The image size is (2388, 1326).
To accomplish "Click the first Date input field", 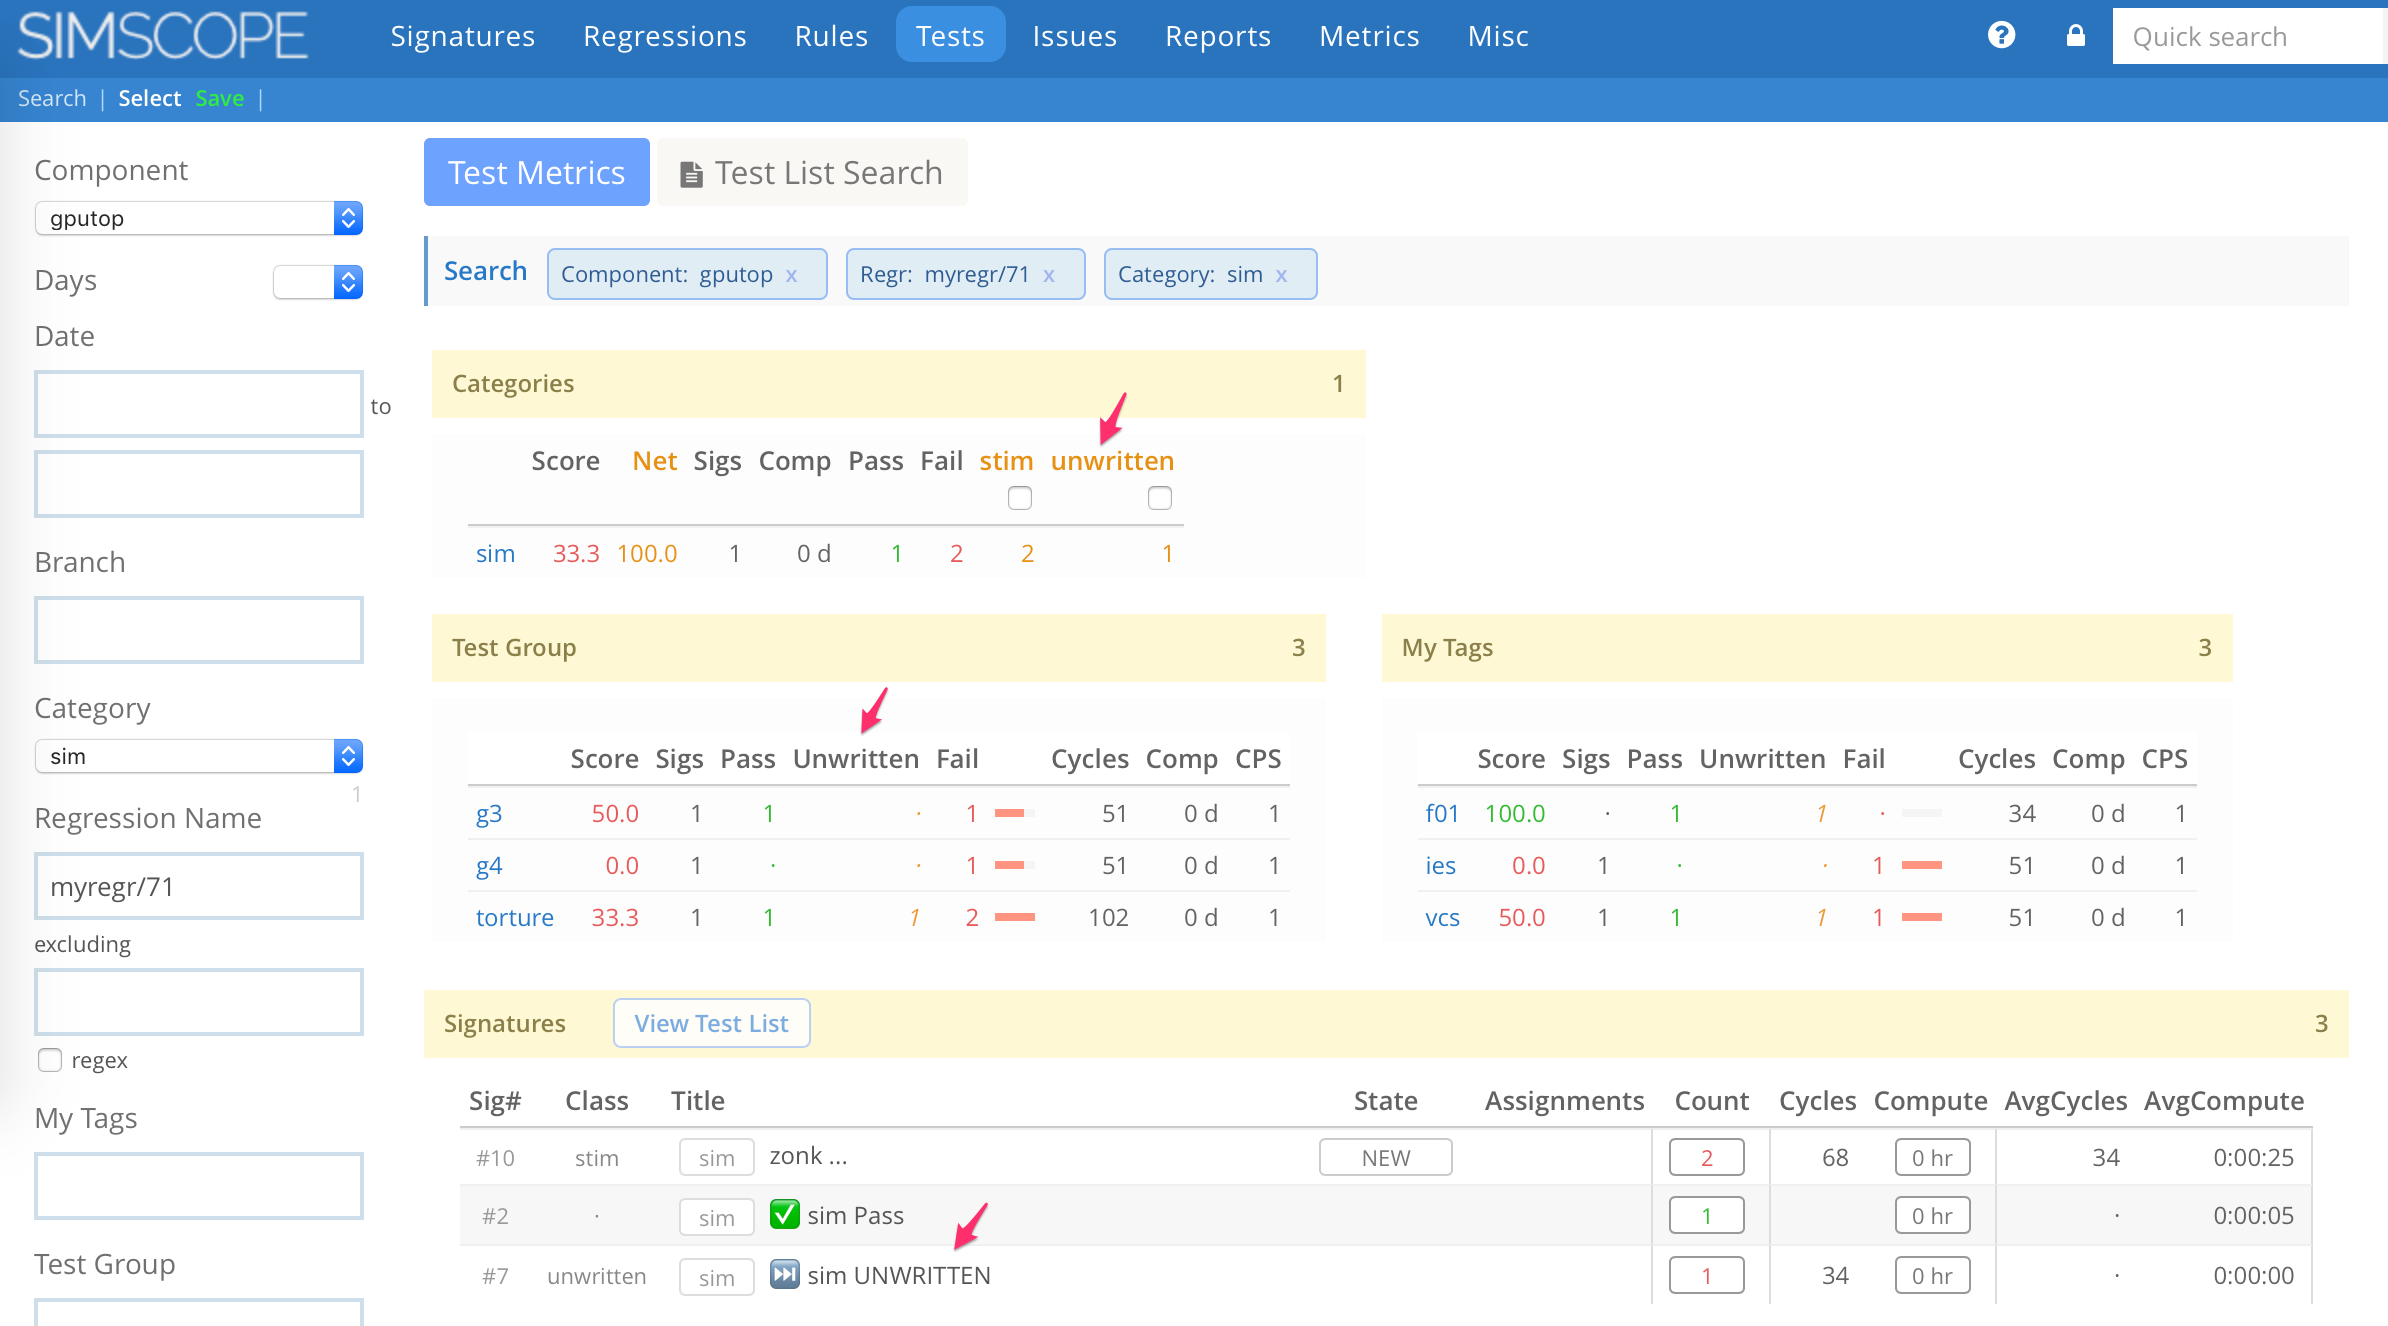I will pos(199,404).
